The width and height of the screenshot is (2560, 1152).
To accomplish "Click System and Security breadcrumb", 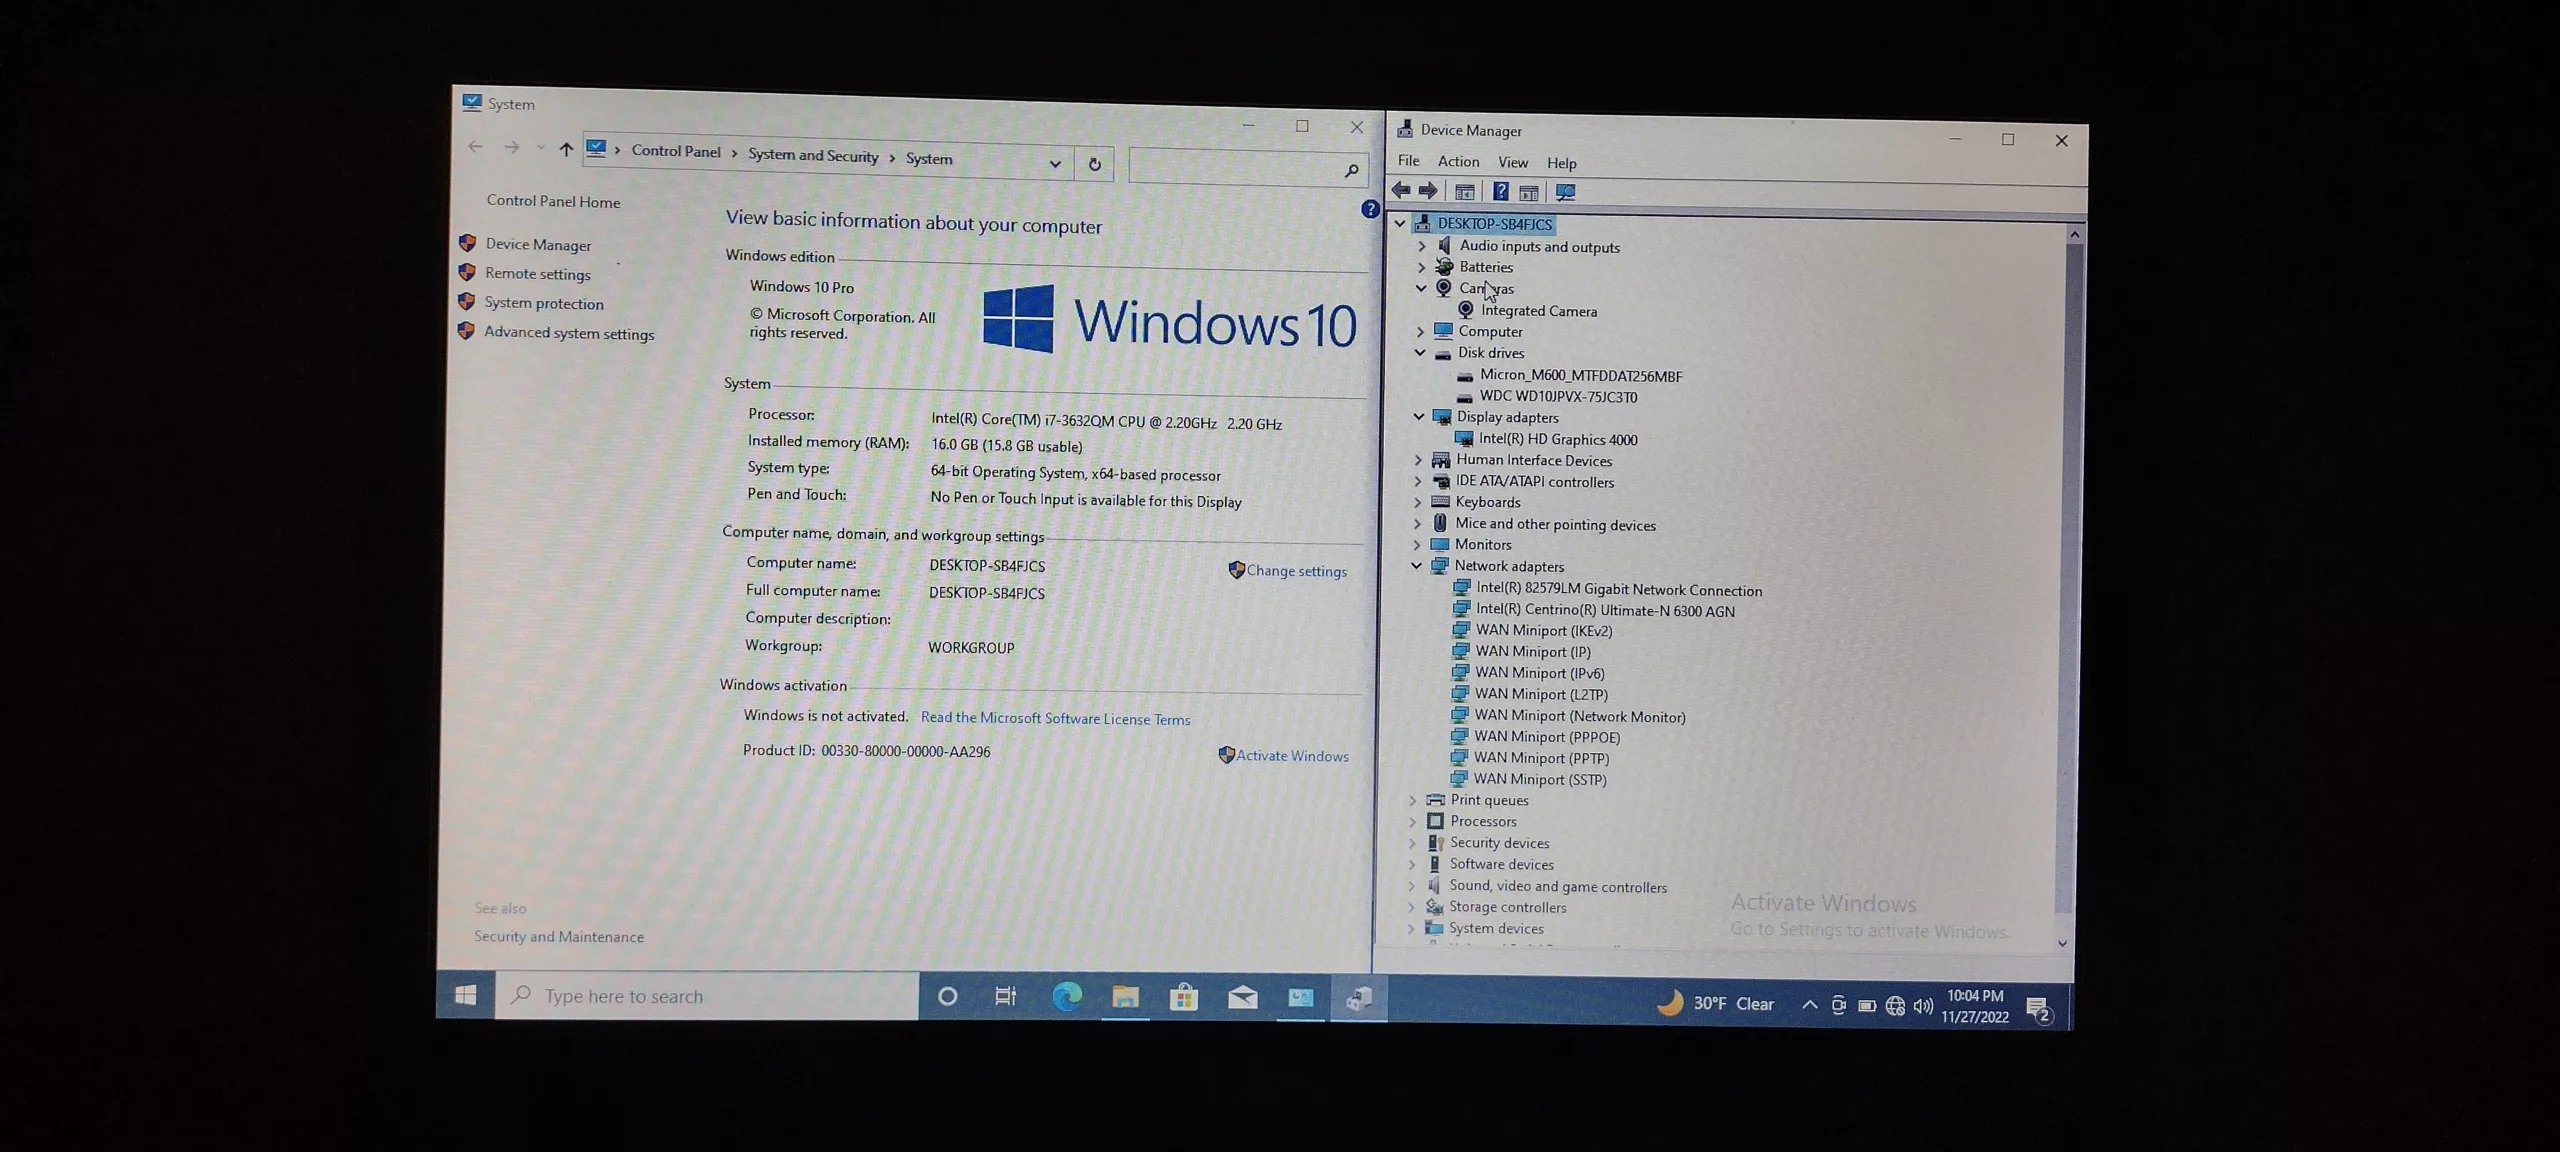I will pyautogui.click(x=813, y=155).
